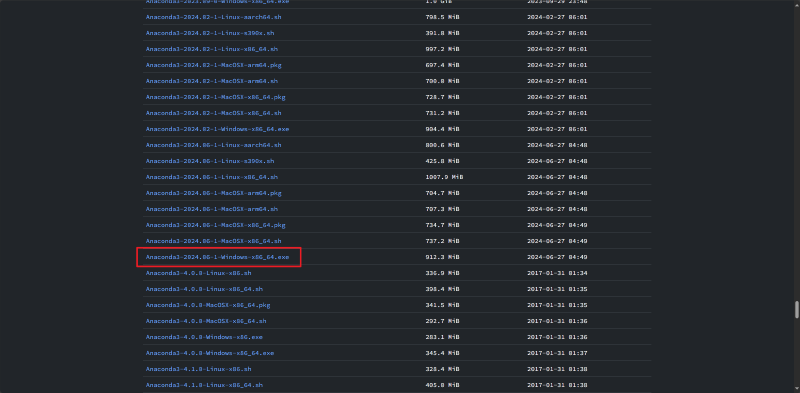Click Anaconda3-2024.02-1-Windows-x86_64.exe link
This screenshot has height=393, width=800.
217,129
